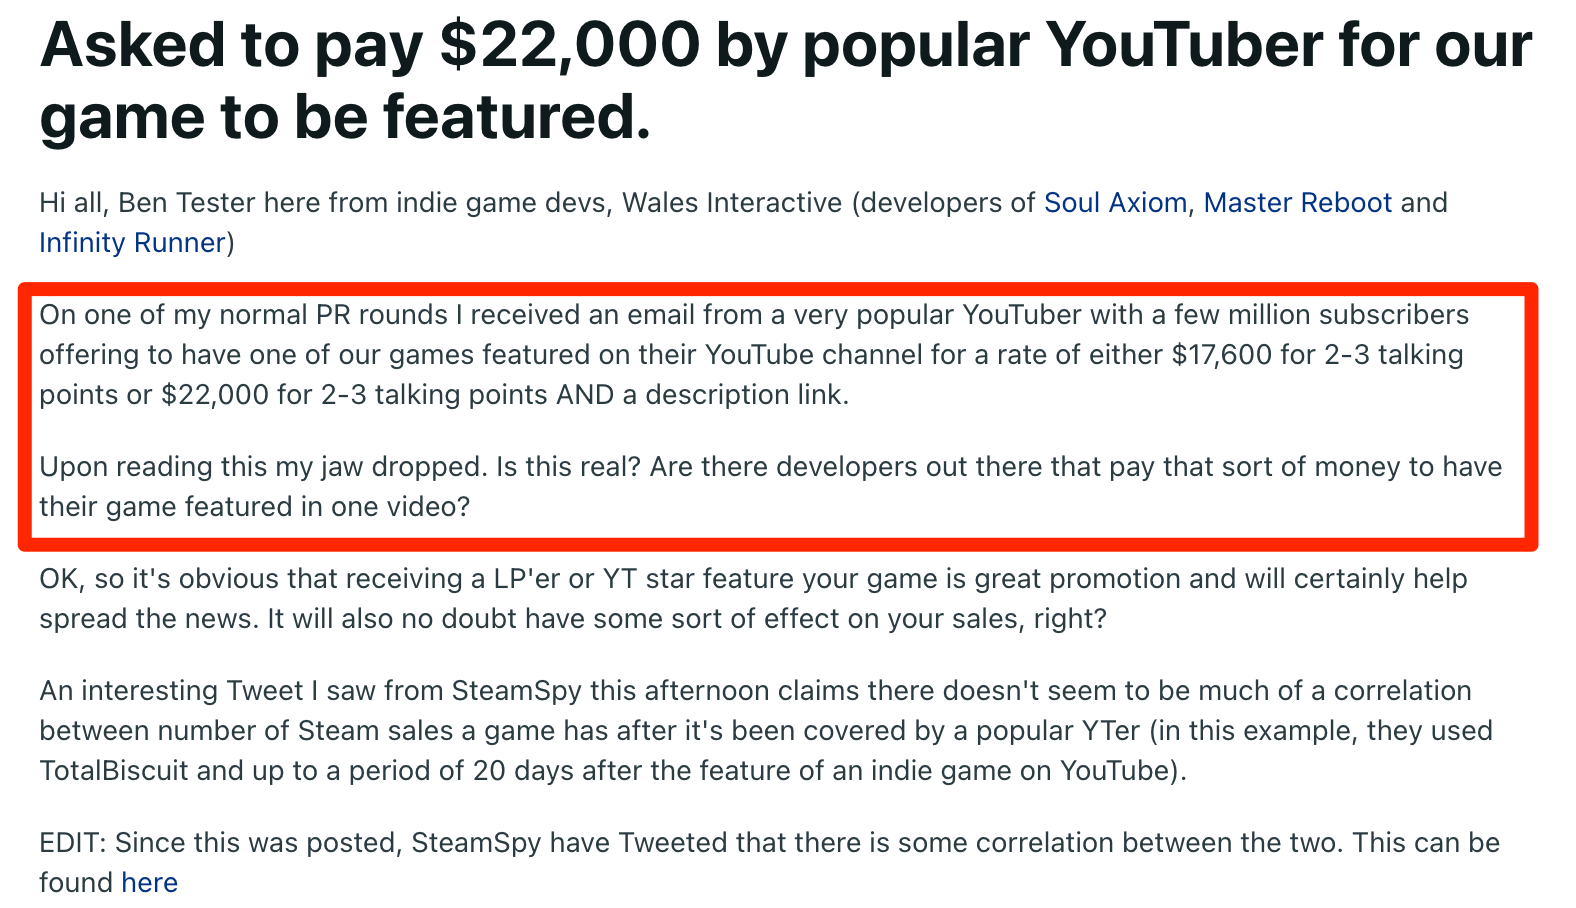Screen dimensions: 1576x908
Task: Click "$22,000" in the headline
Action: [x=570, y=46]
